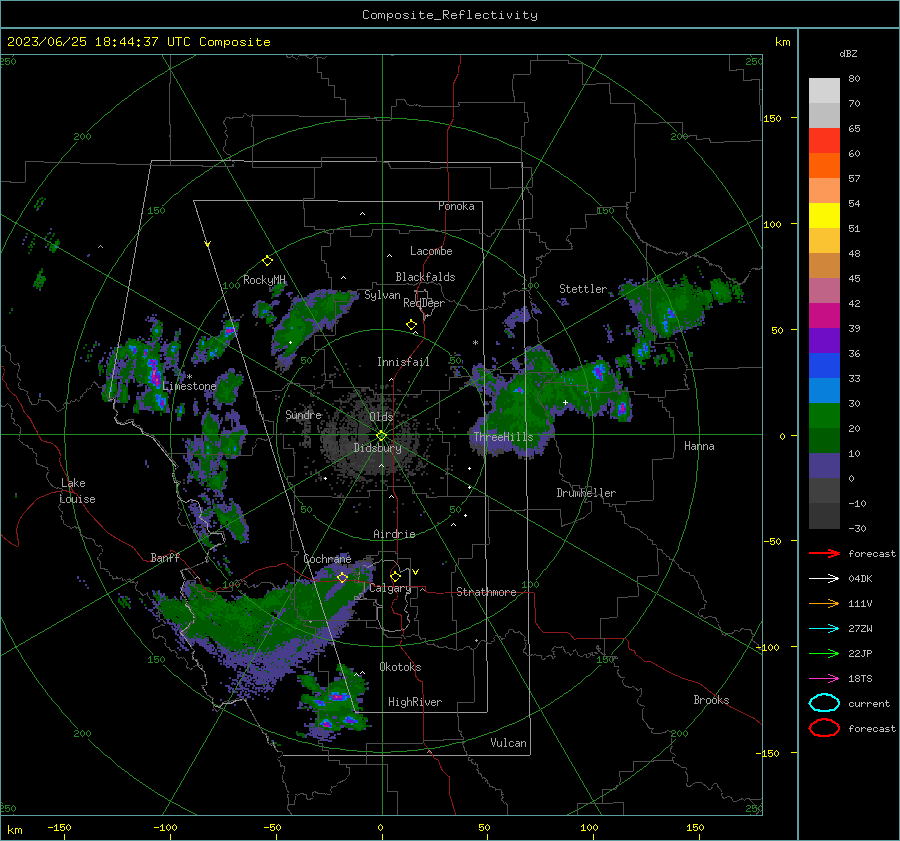The height and width of the screenshot is (841, 900).
Task: Select the cyan 27ZW arrow icon
Action: pyautogui.click(x=824, y=629)
